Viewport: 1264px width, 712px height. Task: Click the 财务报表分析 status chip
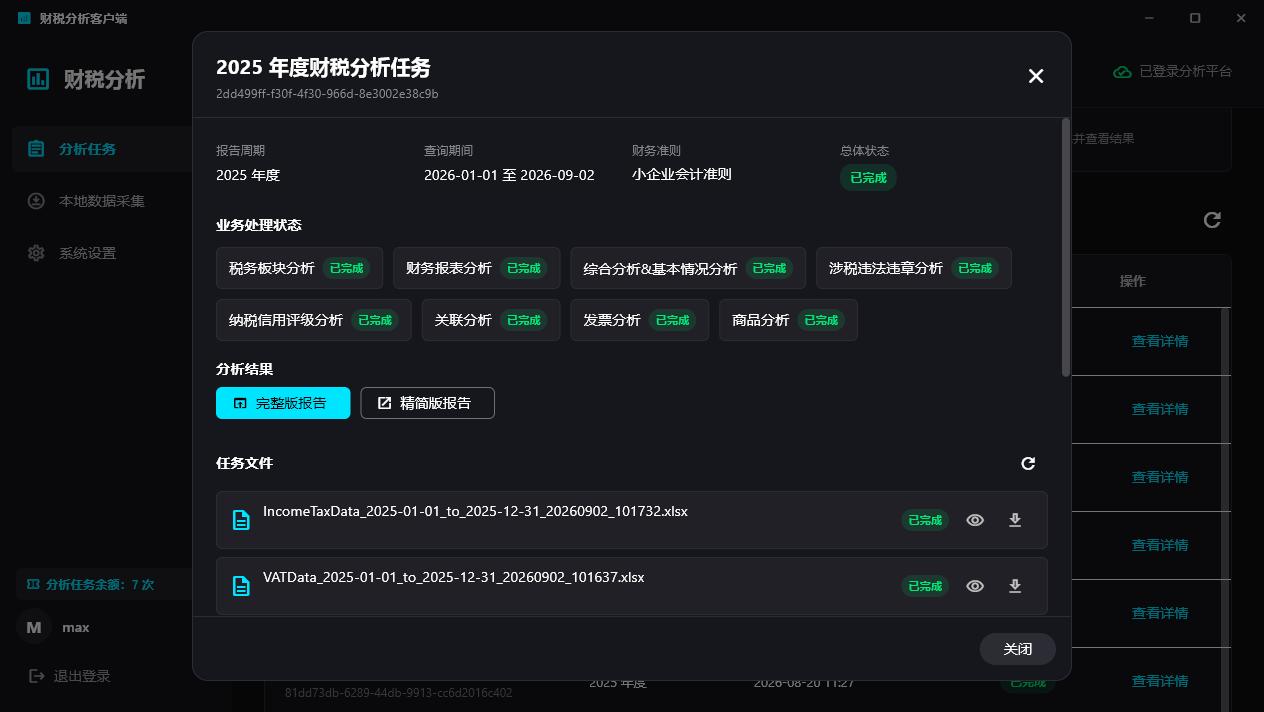476,268
